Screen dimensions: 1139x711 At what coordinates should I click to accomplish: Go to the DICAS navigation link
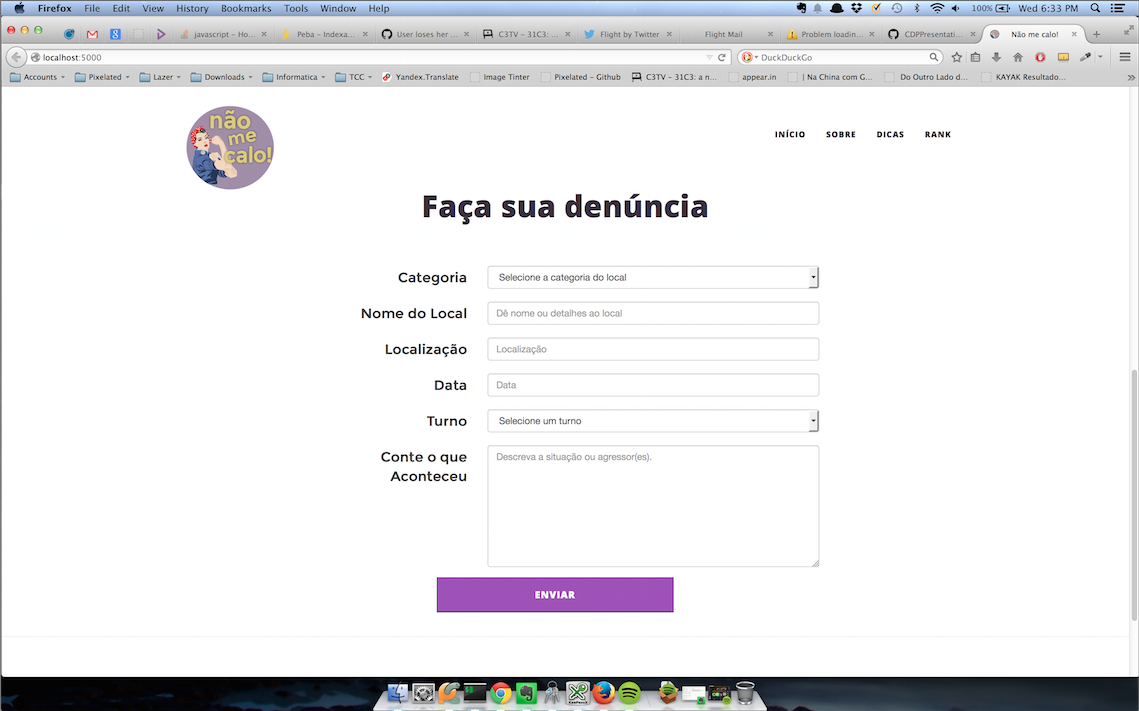[x=890, y=134]
